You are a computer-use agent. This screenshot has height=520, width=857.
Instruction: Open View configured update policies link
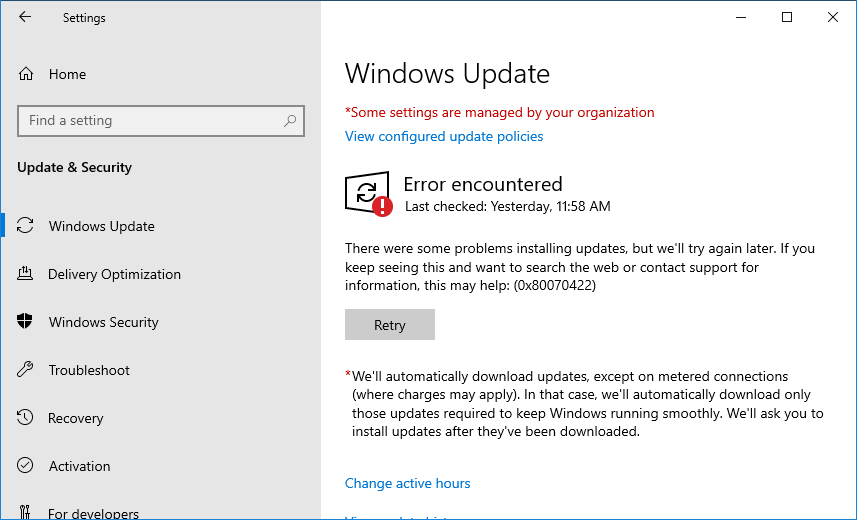pyautogui.click(x=444, y=136)
